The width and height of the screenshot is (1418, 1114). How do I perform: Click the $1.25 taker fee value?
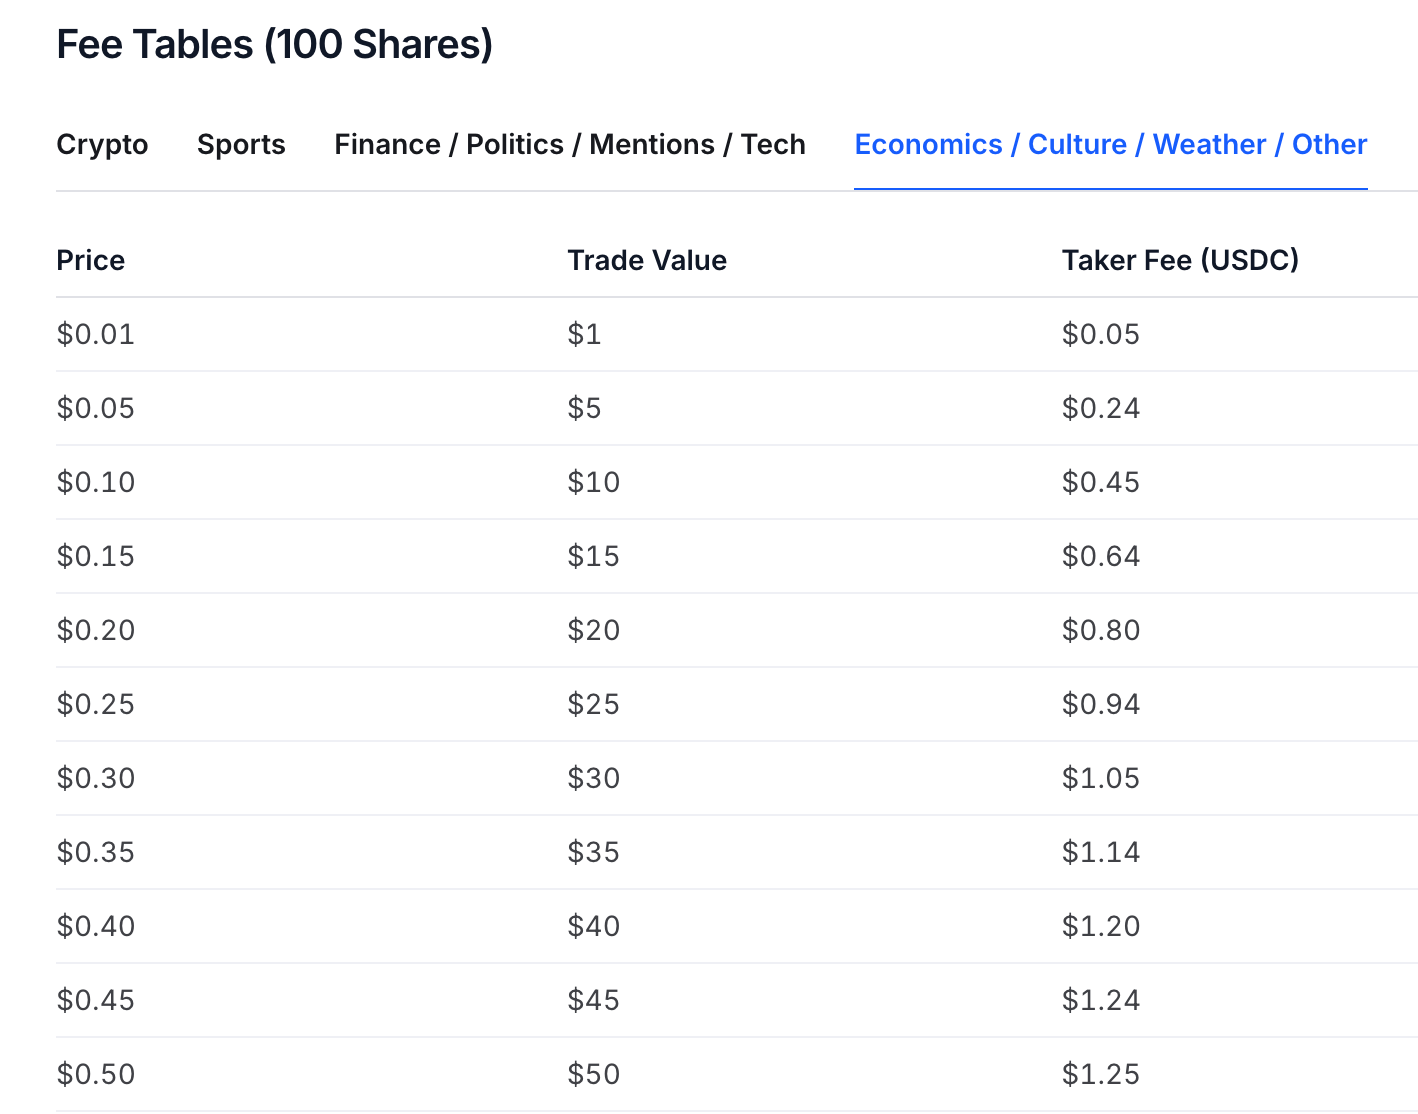click(1100, 1074)
